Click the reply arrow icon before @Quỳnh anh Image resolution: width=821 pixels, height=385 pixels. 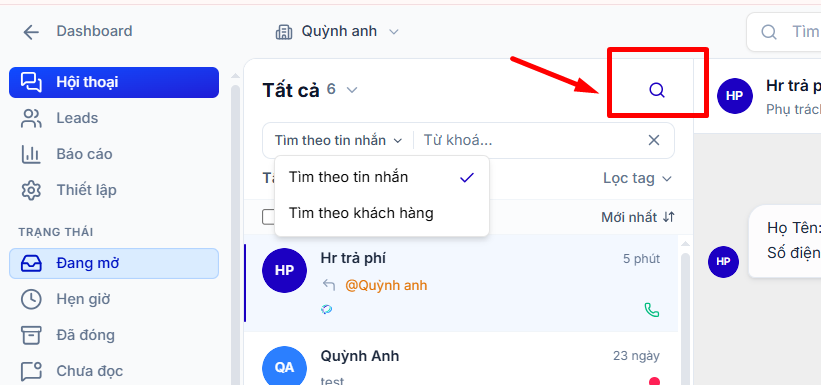click(329, 285)
